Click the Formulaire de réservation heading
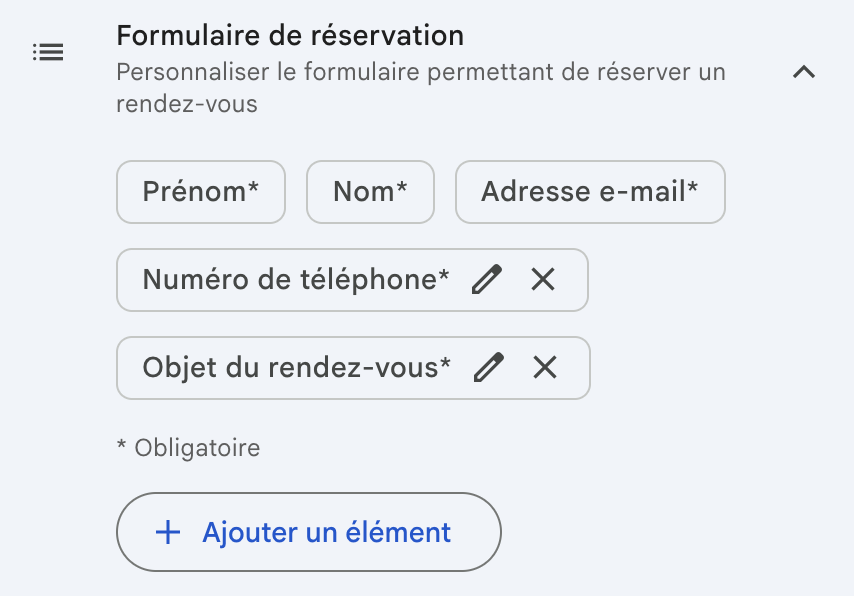The width and height of the screenshot is (854, 596). pyautogui.click(x=290, y=36)
